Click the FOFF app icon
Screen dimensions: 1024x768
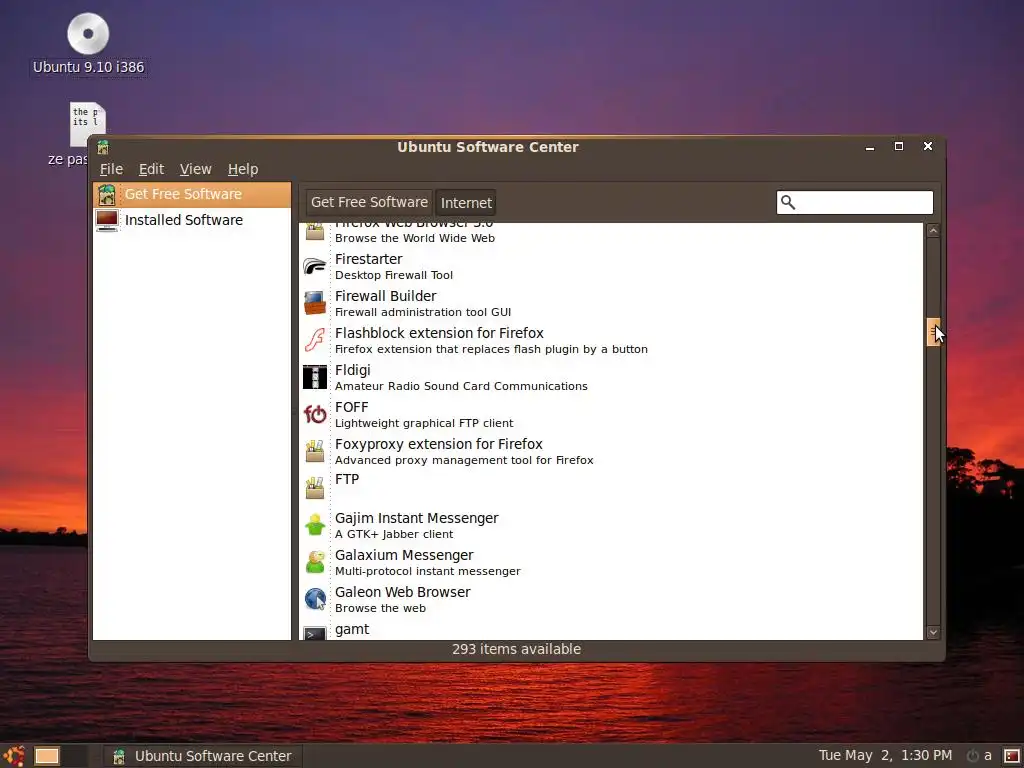[x=315, y=414]
